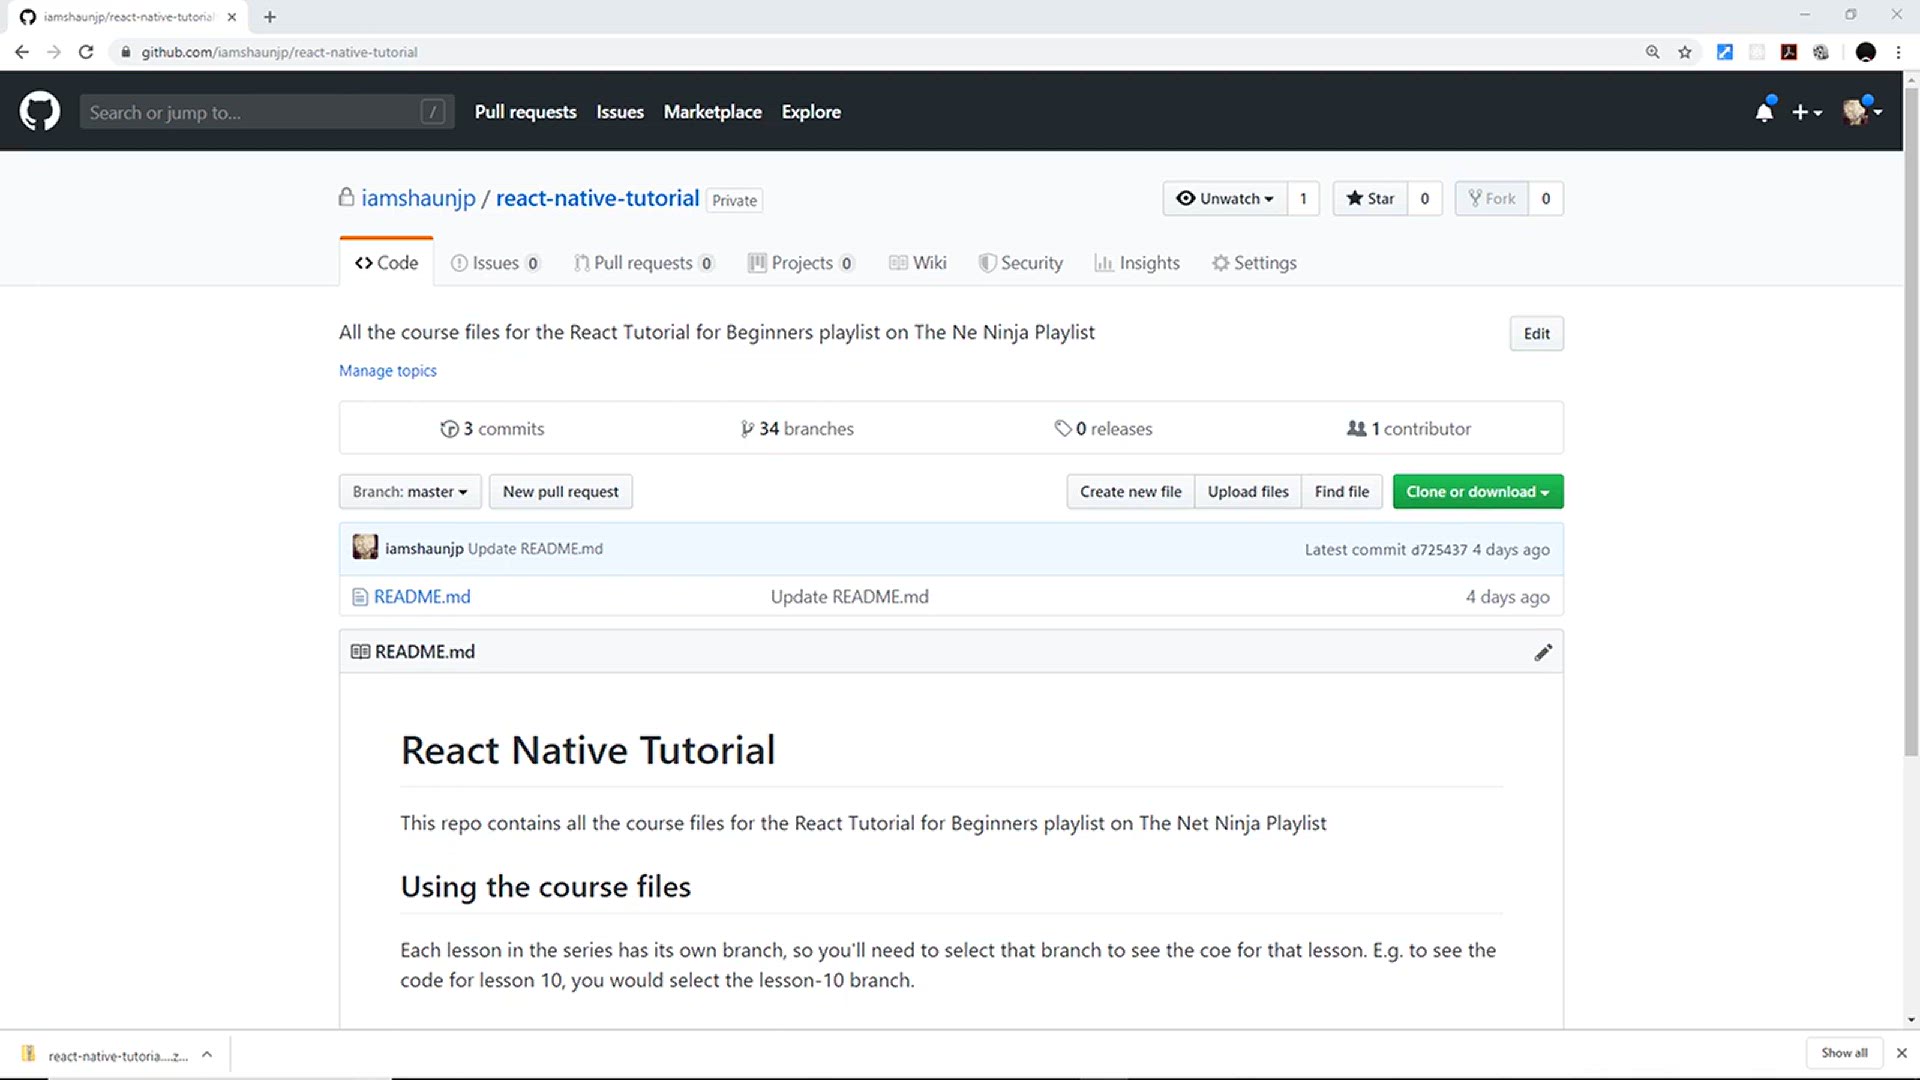
Task: Open the Security tab
Action: pyautogui.click(x=1021, y=262)
